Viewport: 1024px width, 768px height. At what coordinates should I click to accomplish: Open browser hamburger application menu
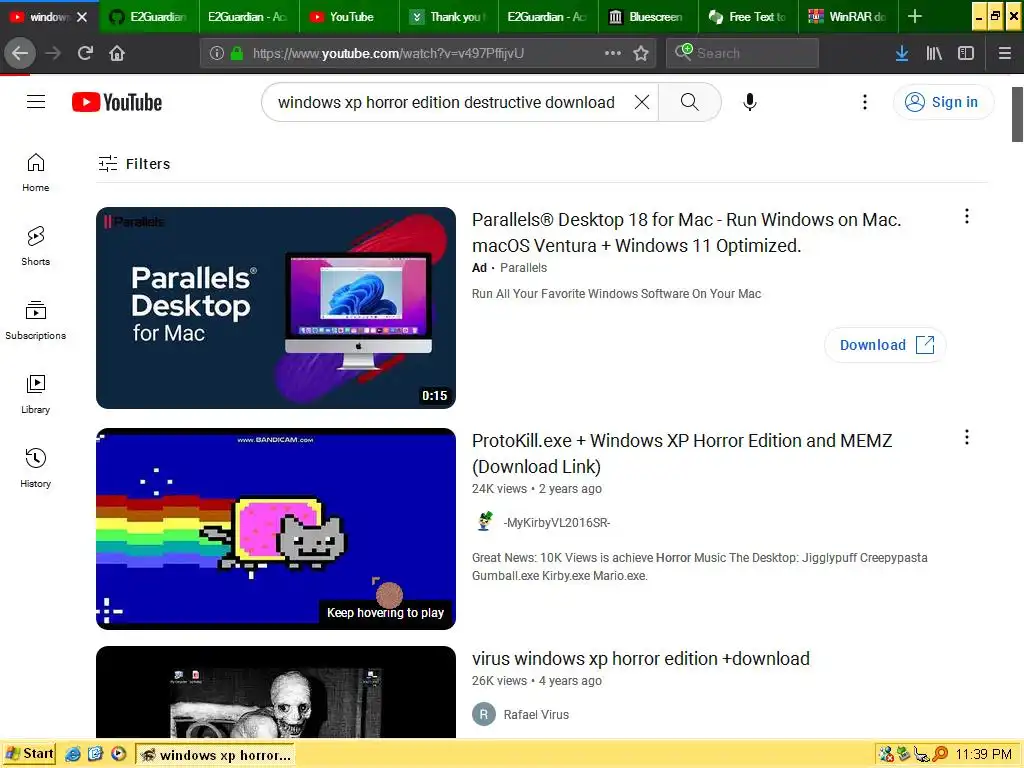pos(1004,53)
